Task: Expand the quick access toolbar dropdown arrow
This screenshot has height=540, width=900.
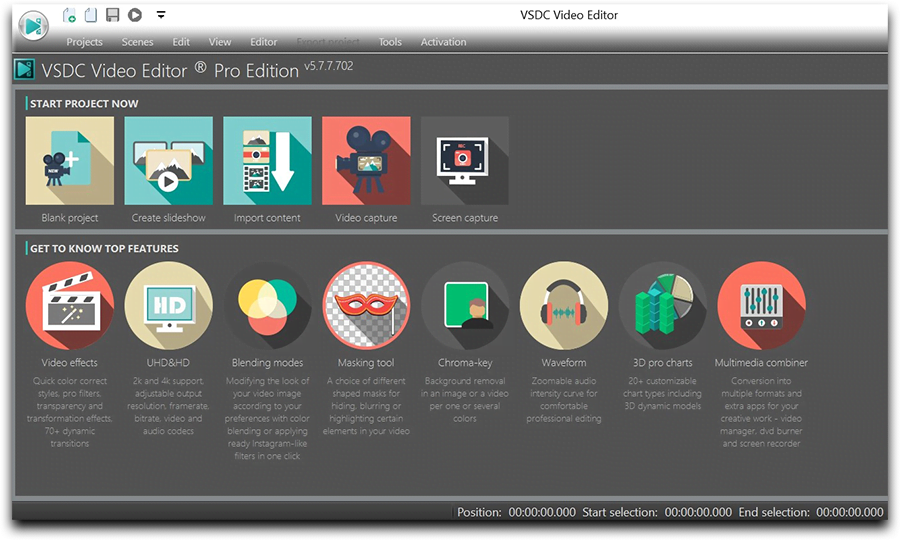Action: point(161,15)
